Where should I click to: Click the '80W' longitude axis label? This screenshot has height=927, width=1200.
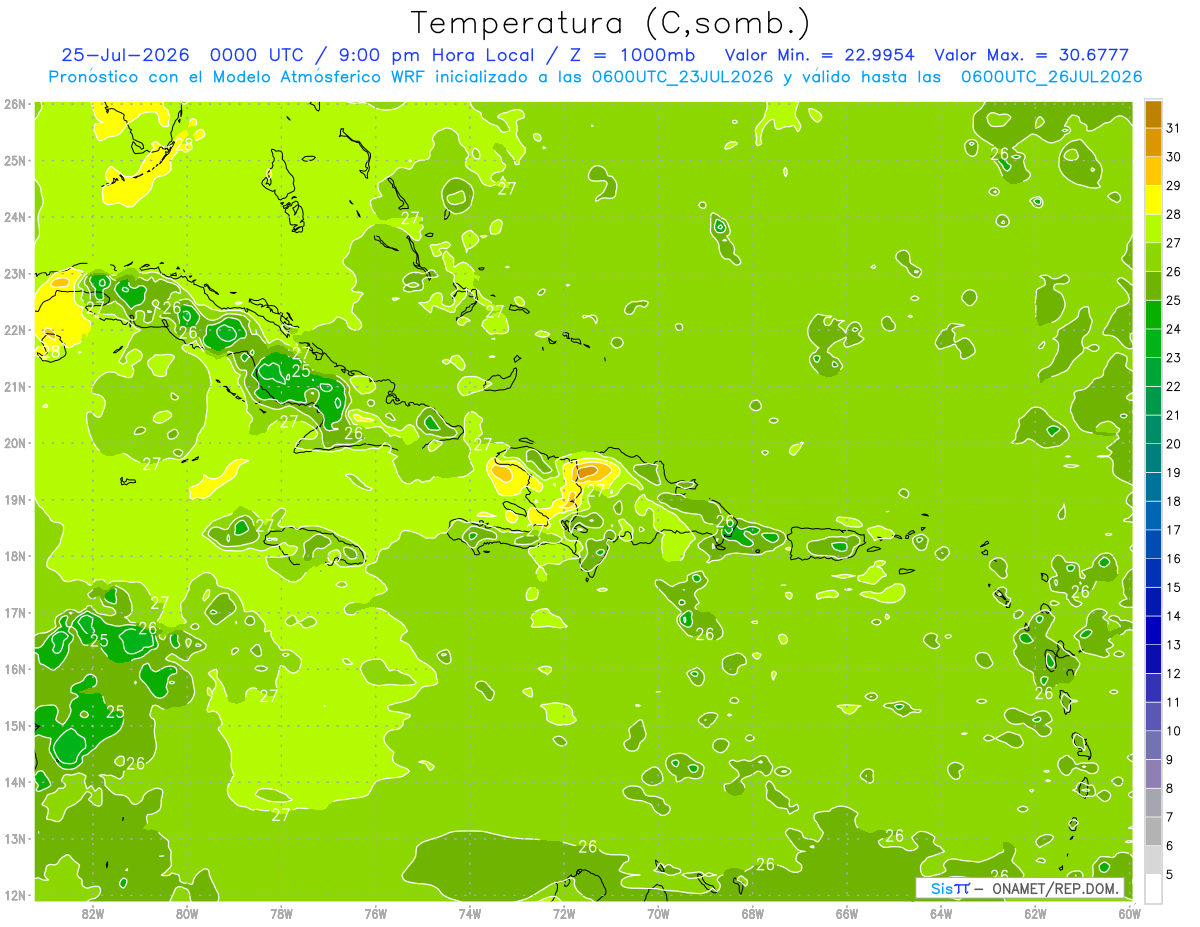[187, 914]
